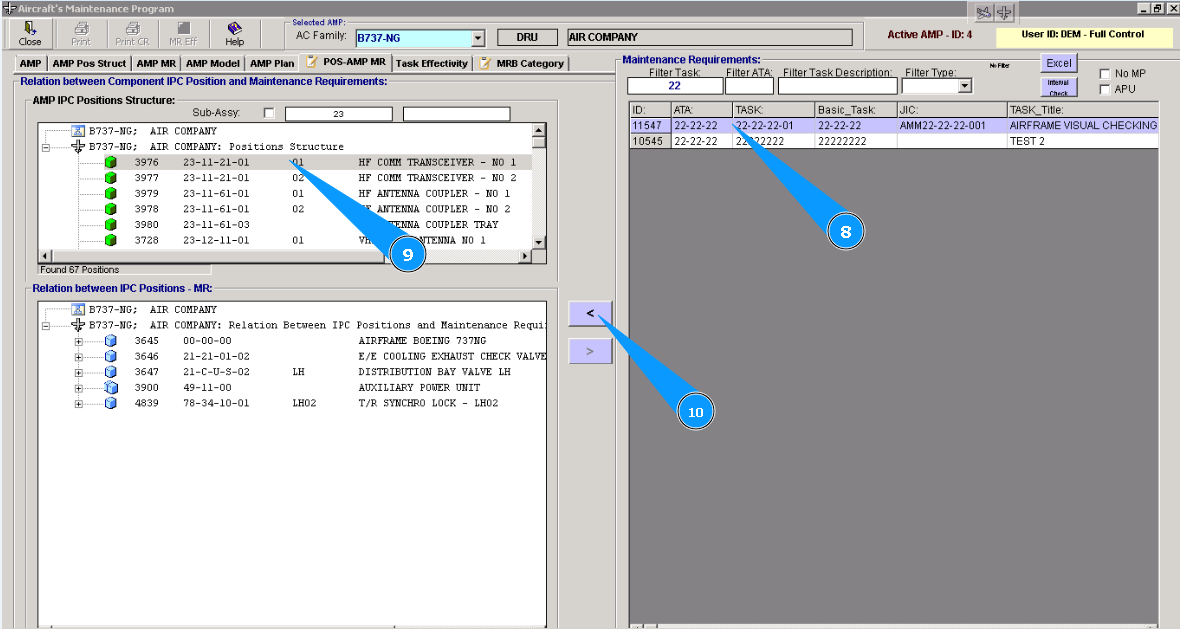1180x630 pixels.
Task: Click the Excel export button
Action: coord(1058,63)
